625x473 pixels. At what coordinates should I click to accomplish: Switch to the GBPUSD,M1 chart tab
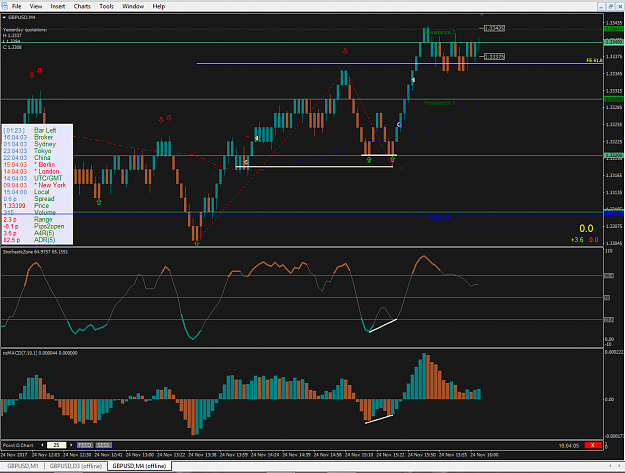23,466
